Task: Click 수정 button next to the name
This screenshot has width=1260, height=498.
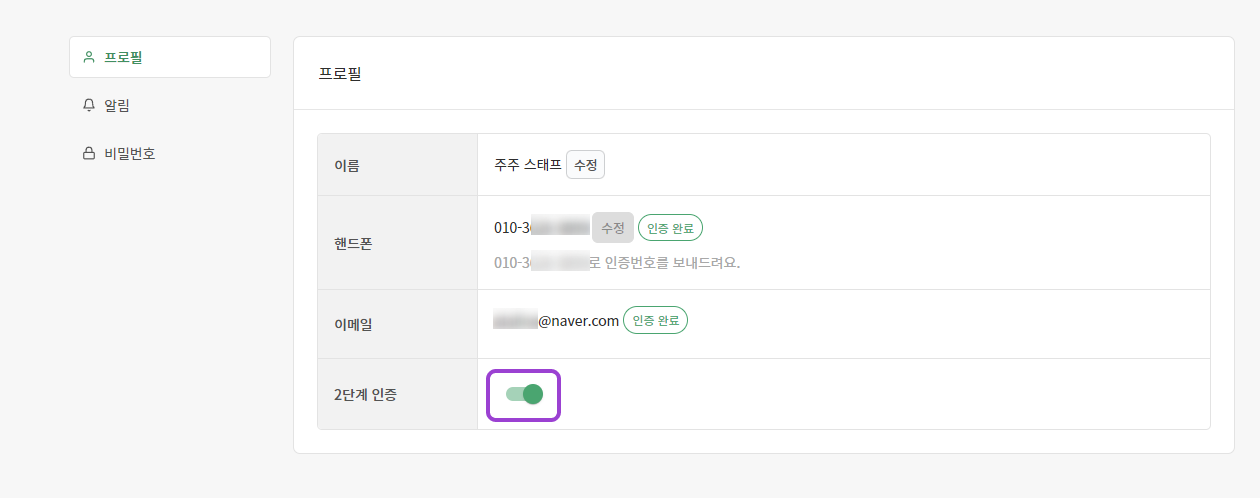Action: [585, 165]
